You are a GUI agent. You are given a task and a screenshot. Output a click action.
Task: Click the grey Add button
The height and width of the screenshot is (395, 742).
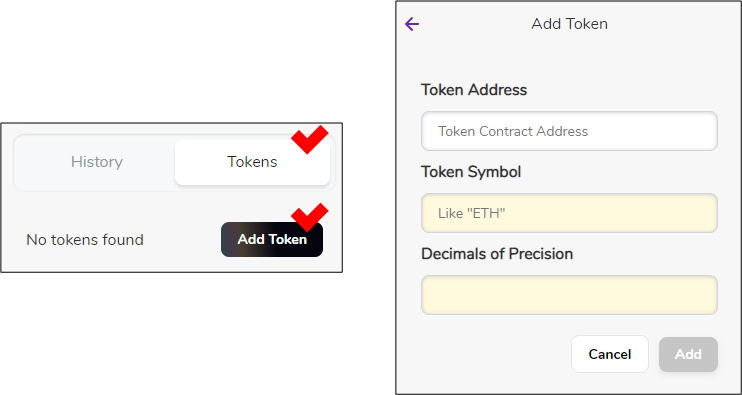(x=688, y=354)
